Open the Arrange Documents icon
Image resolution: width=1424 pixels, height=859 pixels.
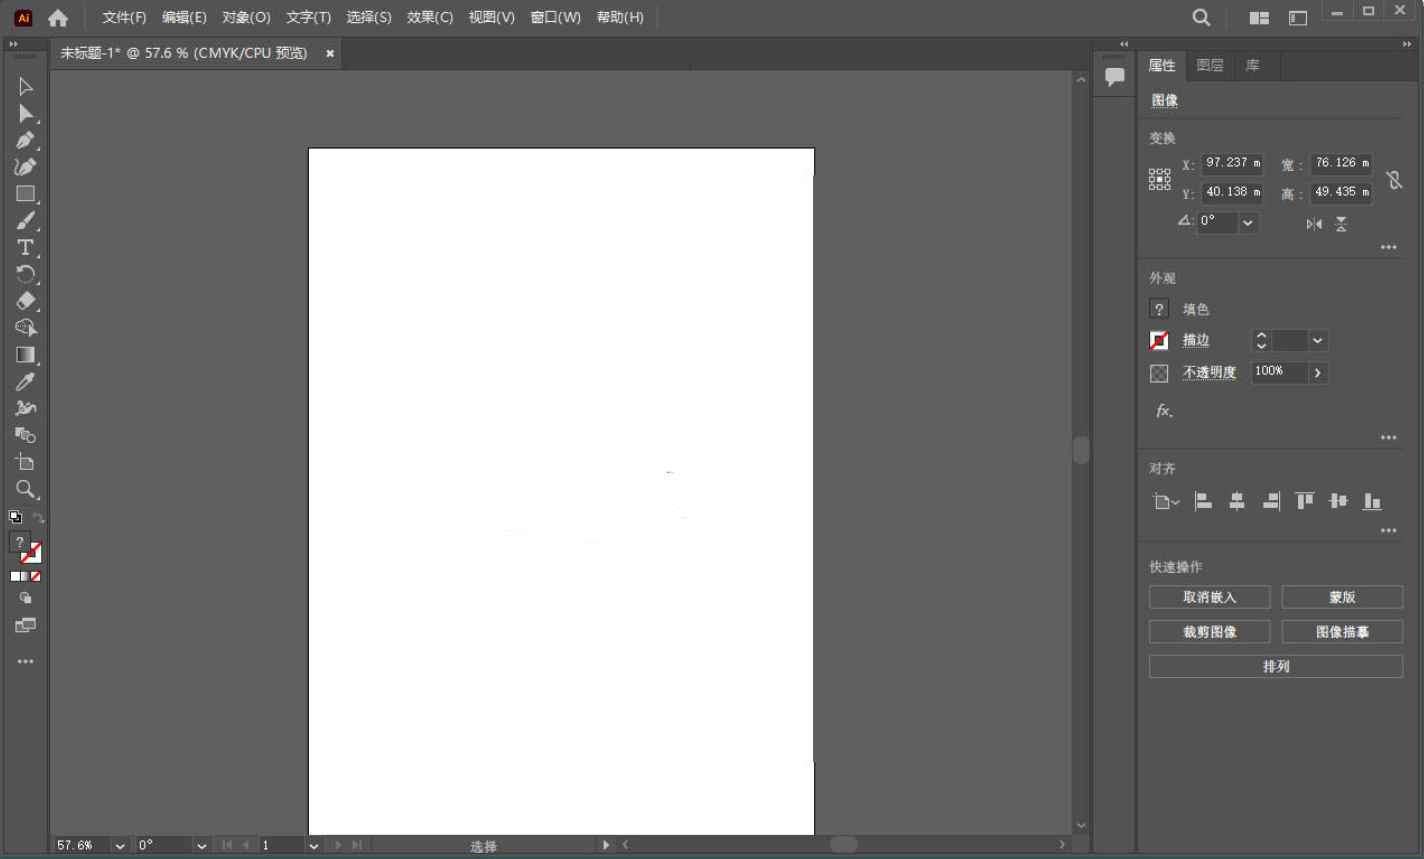tap(1259, 18)
